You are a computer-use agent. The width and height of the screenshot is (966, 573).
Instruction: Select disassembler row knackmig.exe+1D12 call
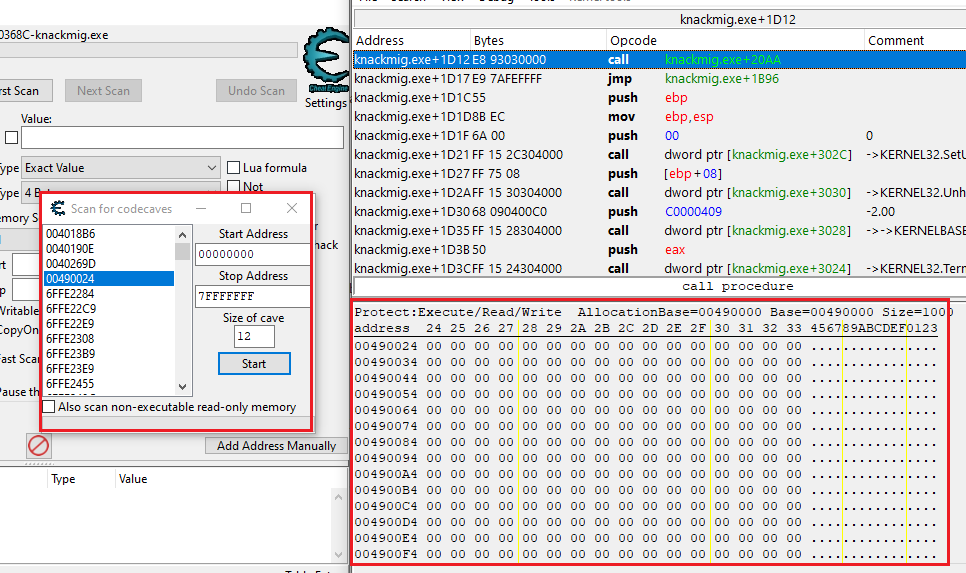660,59
